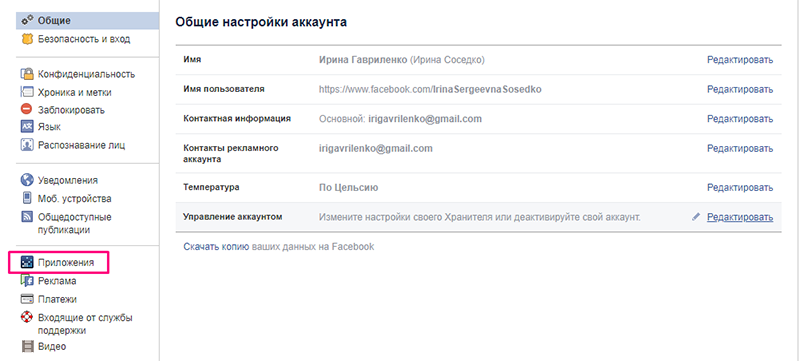Edit the Имя пользователя row
Viewport: 800px width, 361px height.
point(740,89)
